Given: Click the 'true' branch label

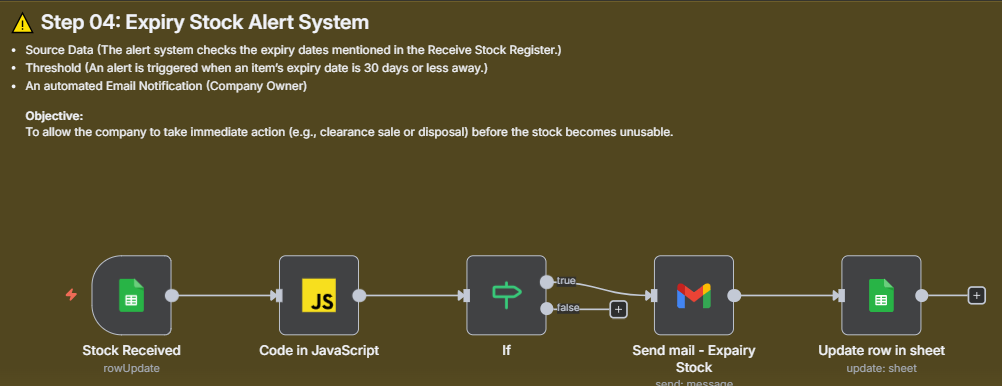Looking at the screenshot, I should point(566,281).
